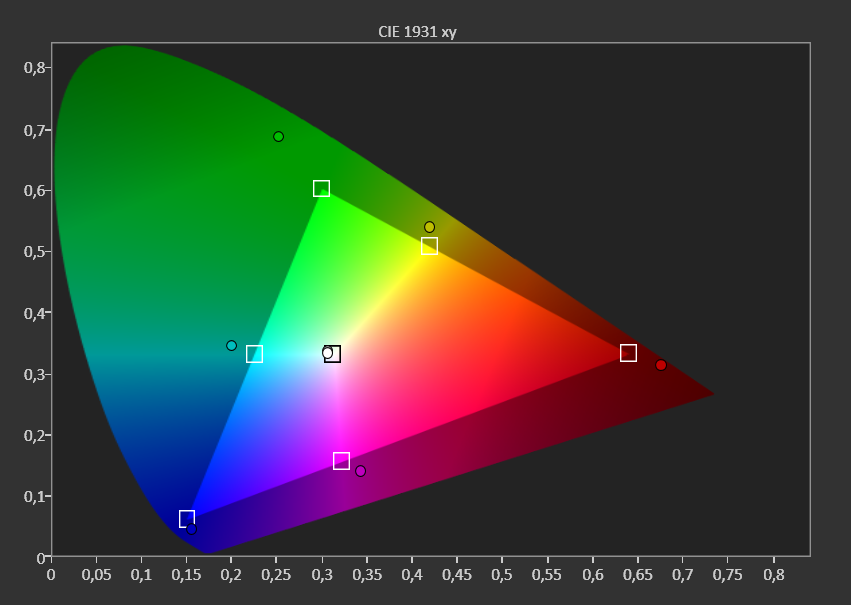Select the measured magenta circle point
Viewport: 851px width, 605px height.
[360, 471]
